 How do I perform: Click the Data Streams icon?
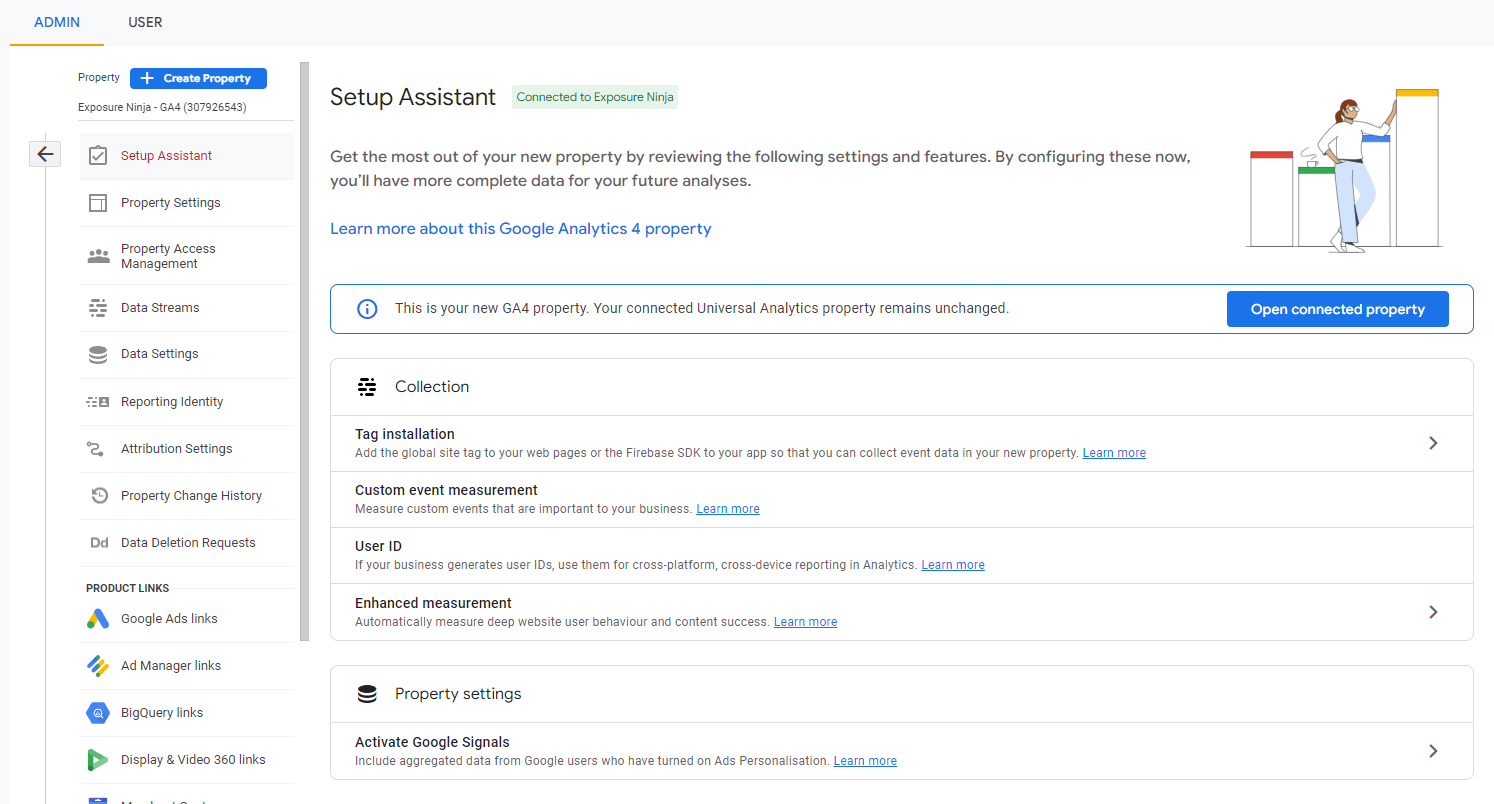98,308
